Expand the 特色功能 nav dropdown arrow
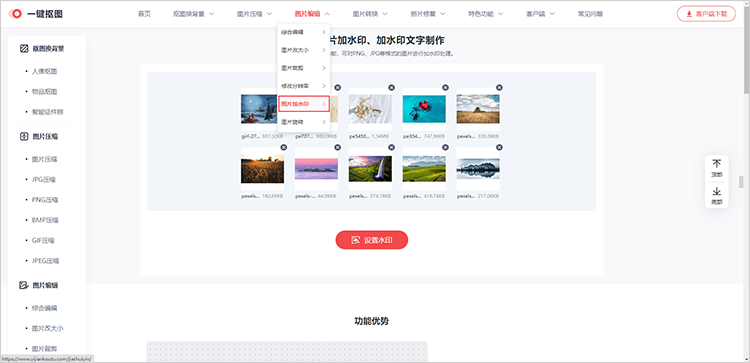The width and height of the screenshot is (750, 363). coord(501,14)
